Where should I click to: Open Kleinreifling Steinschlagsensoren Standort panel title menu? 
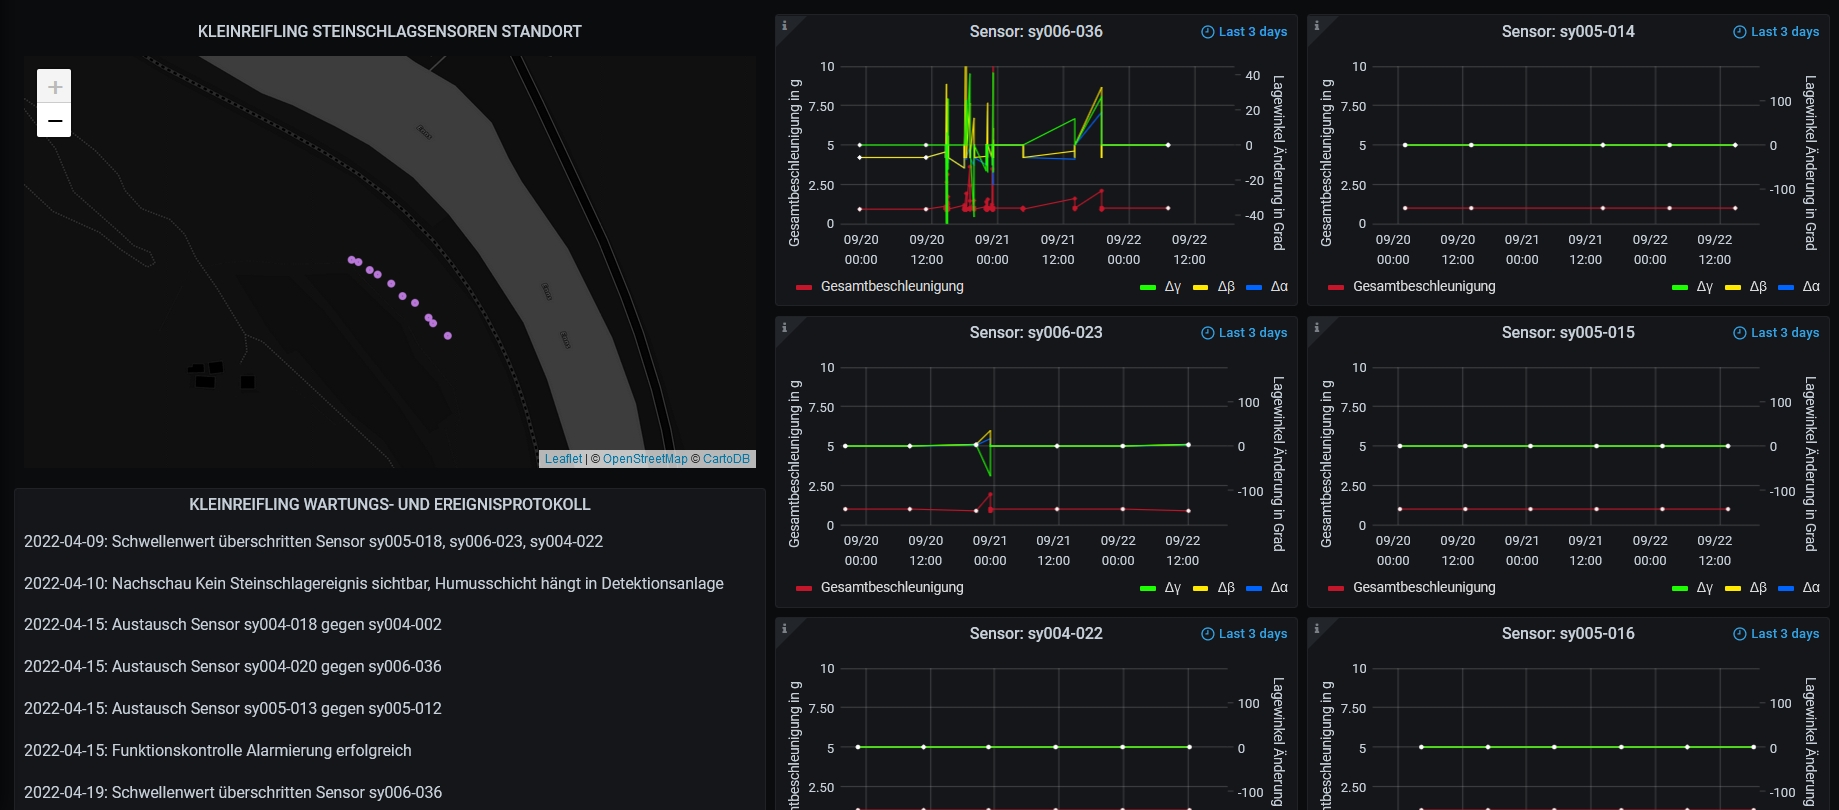[x=390, y=32]
